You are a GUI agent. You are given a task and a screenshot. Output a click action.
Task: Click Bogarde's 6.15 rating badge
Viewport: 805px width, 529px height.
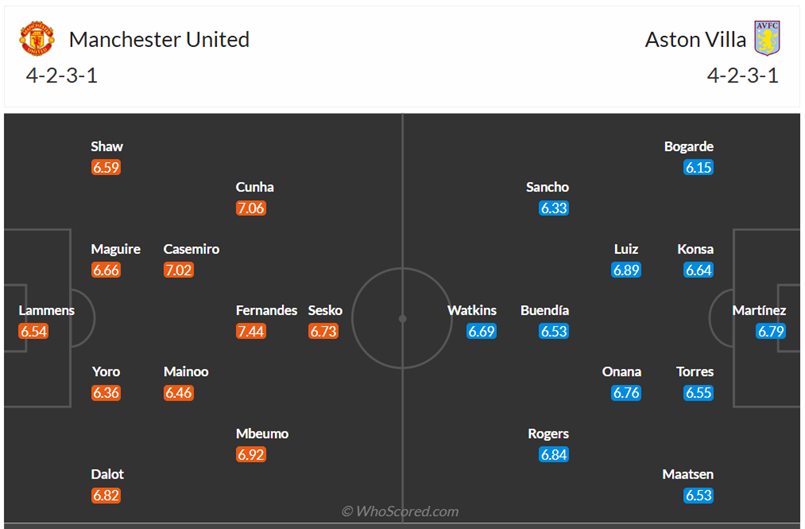click(x=699, y=168)
